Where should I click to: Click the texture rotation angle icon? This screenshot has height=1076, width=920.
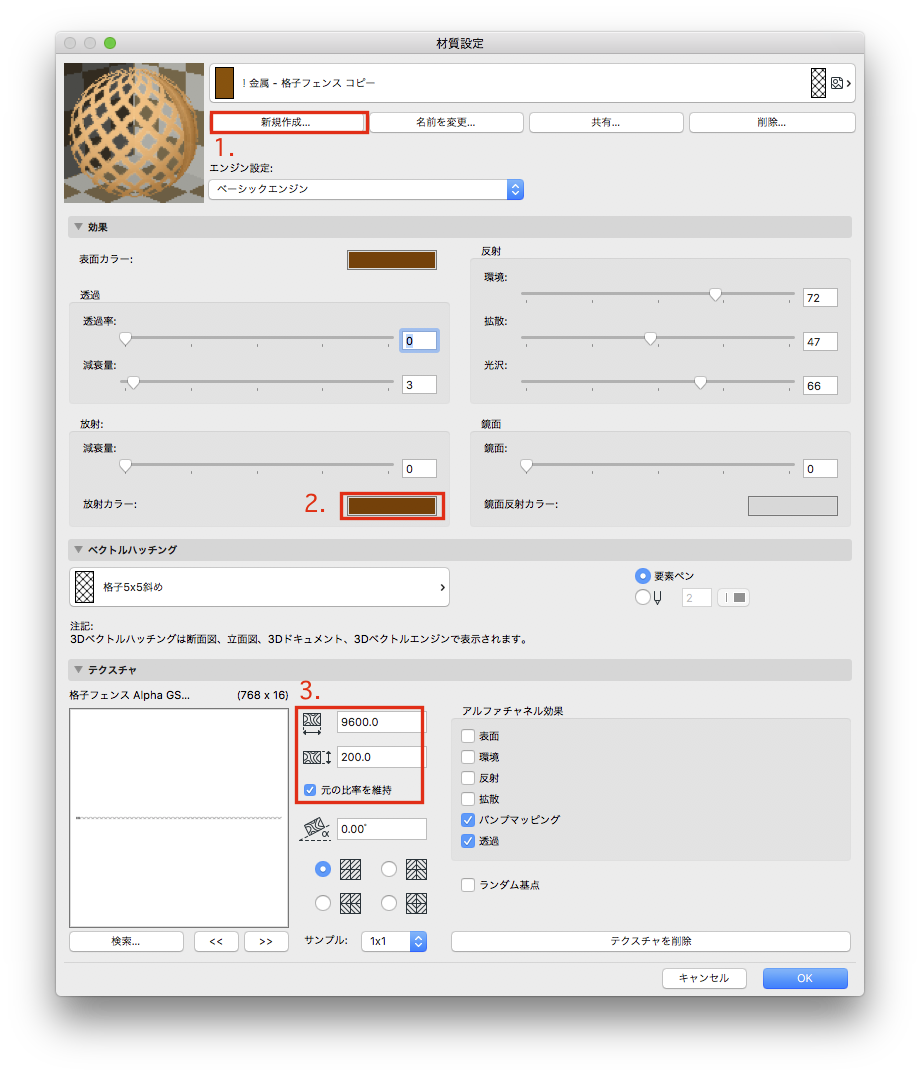(x=315, y=829)
